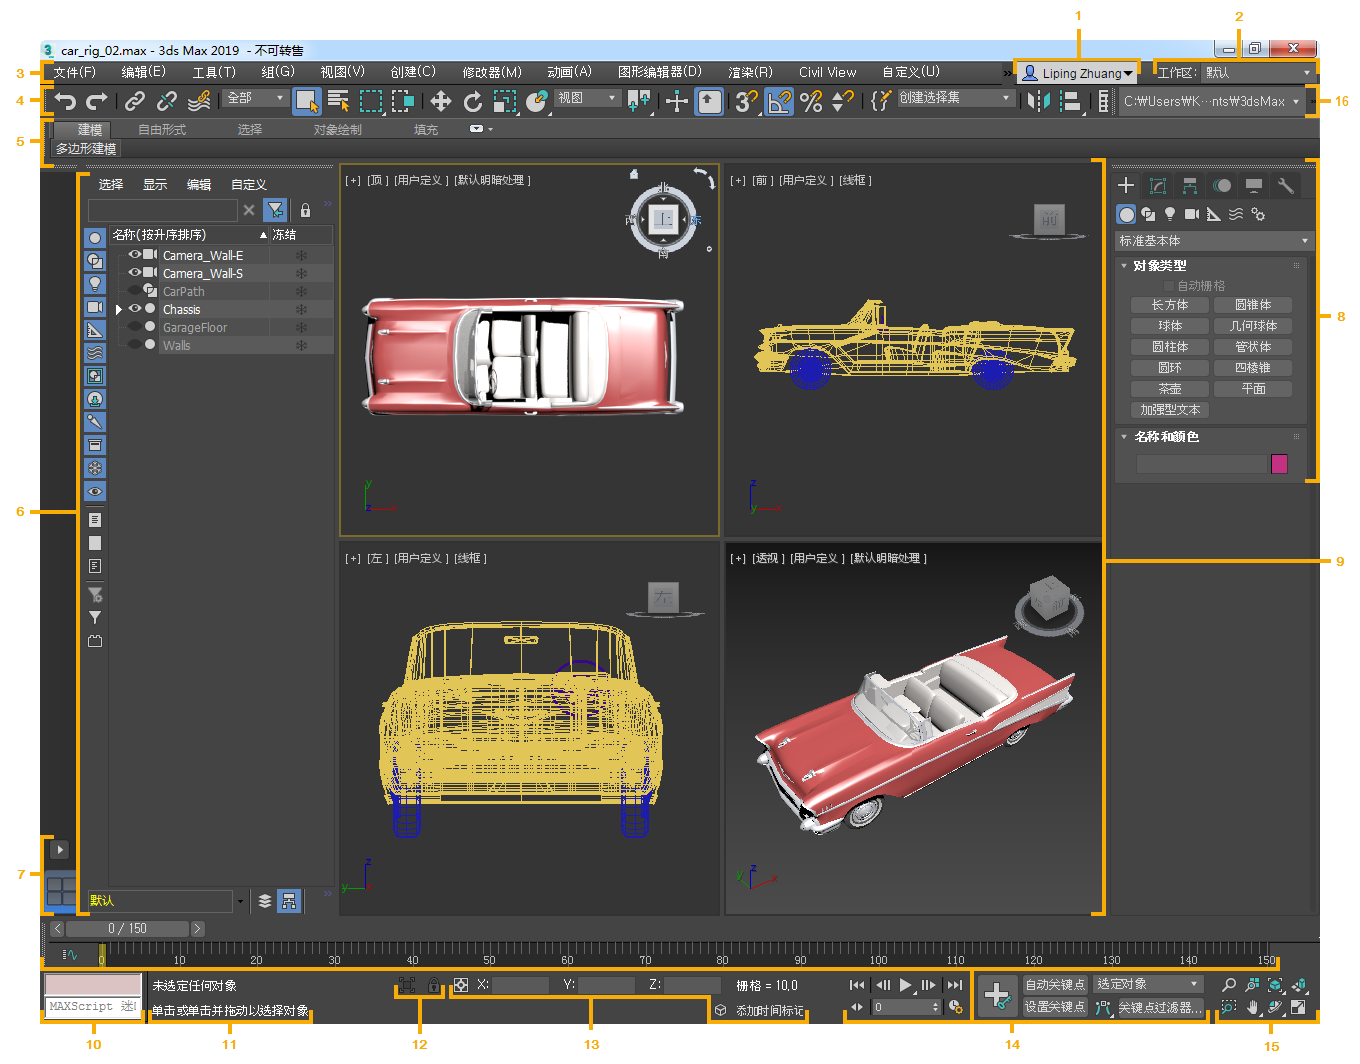
Task: Open the 渲染(R) menu
Action: pos(750,72)
